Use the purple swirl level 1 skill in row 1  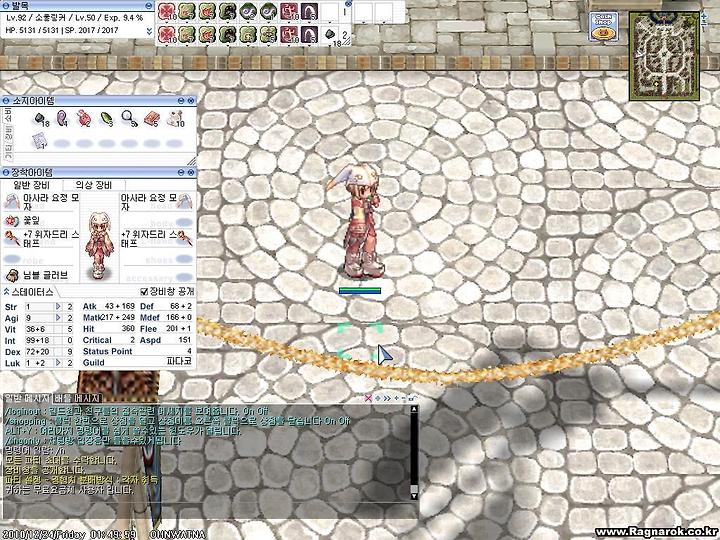(268, 12)
